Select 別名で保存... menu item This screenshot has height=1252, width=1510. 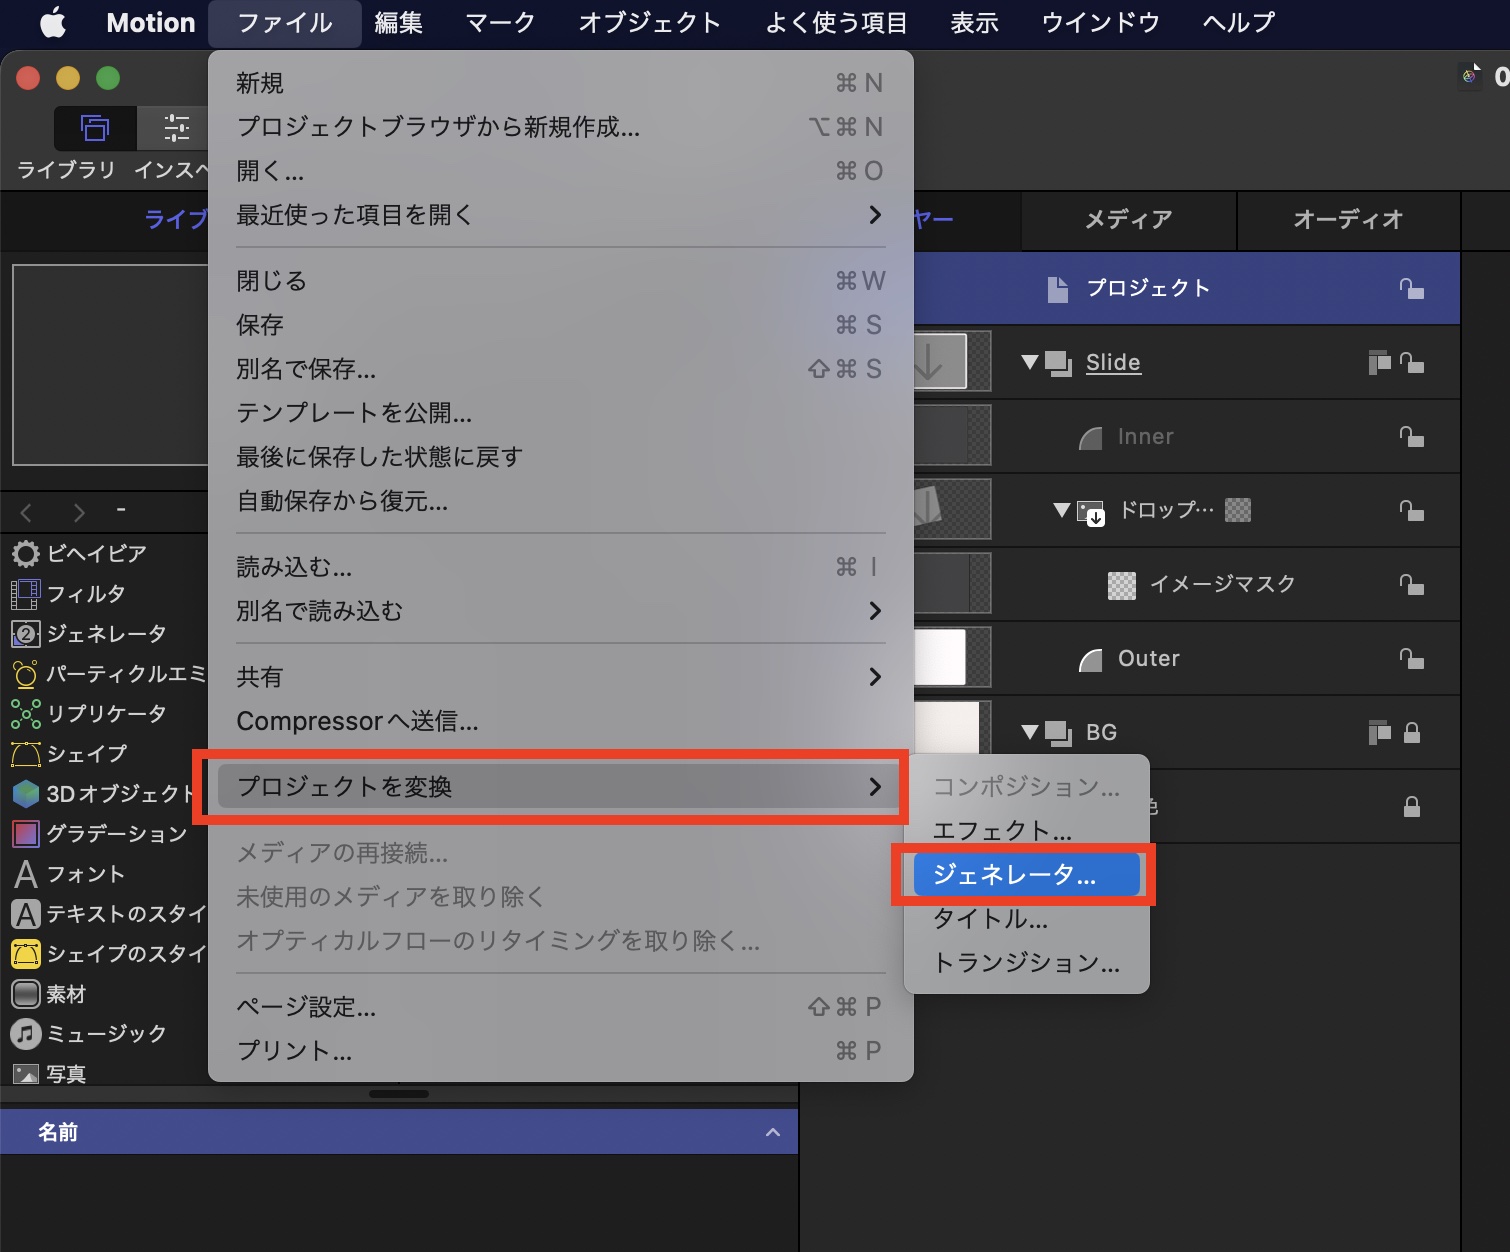click(x=560, y=369)
